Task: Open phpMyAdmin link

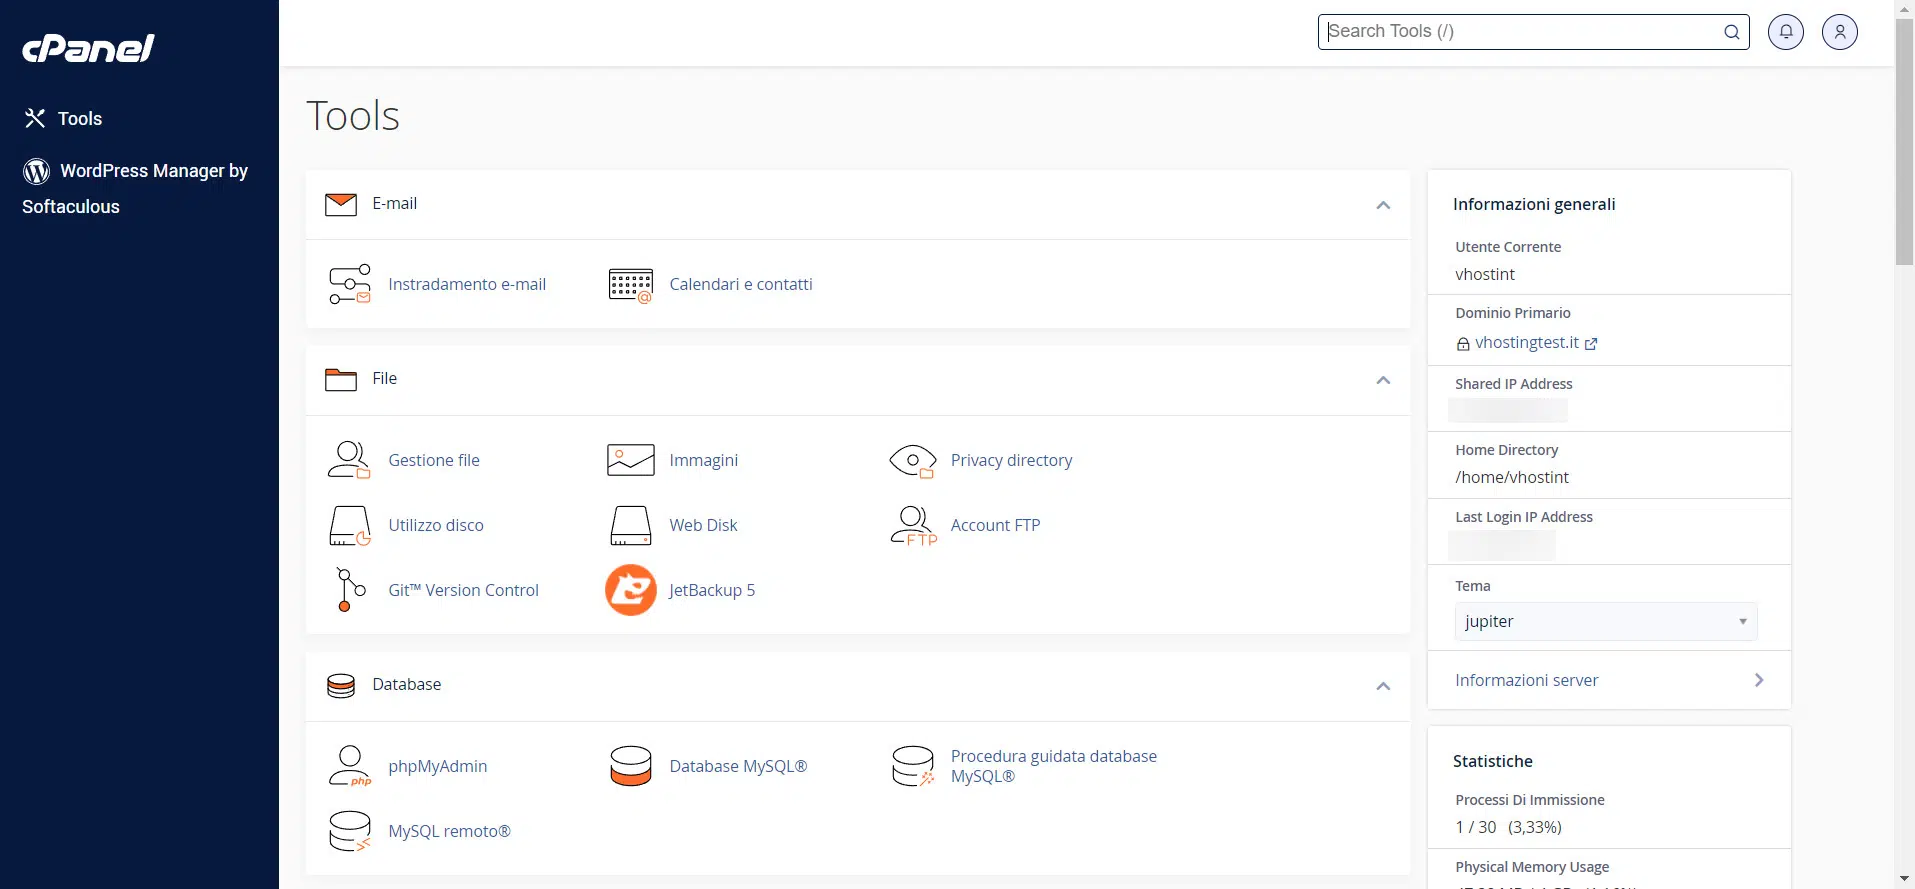Action: click(438, 766)
